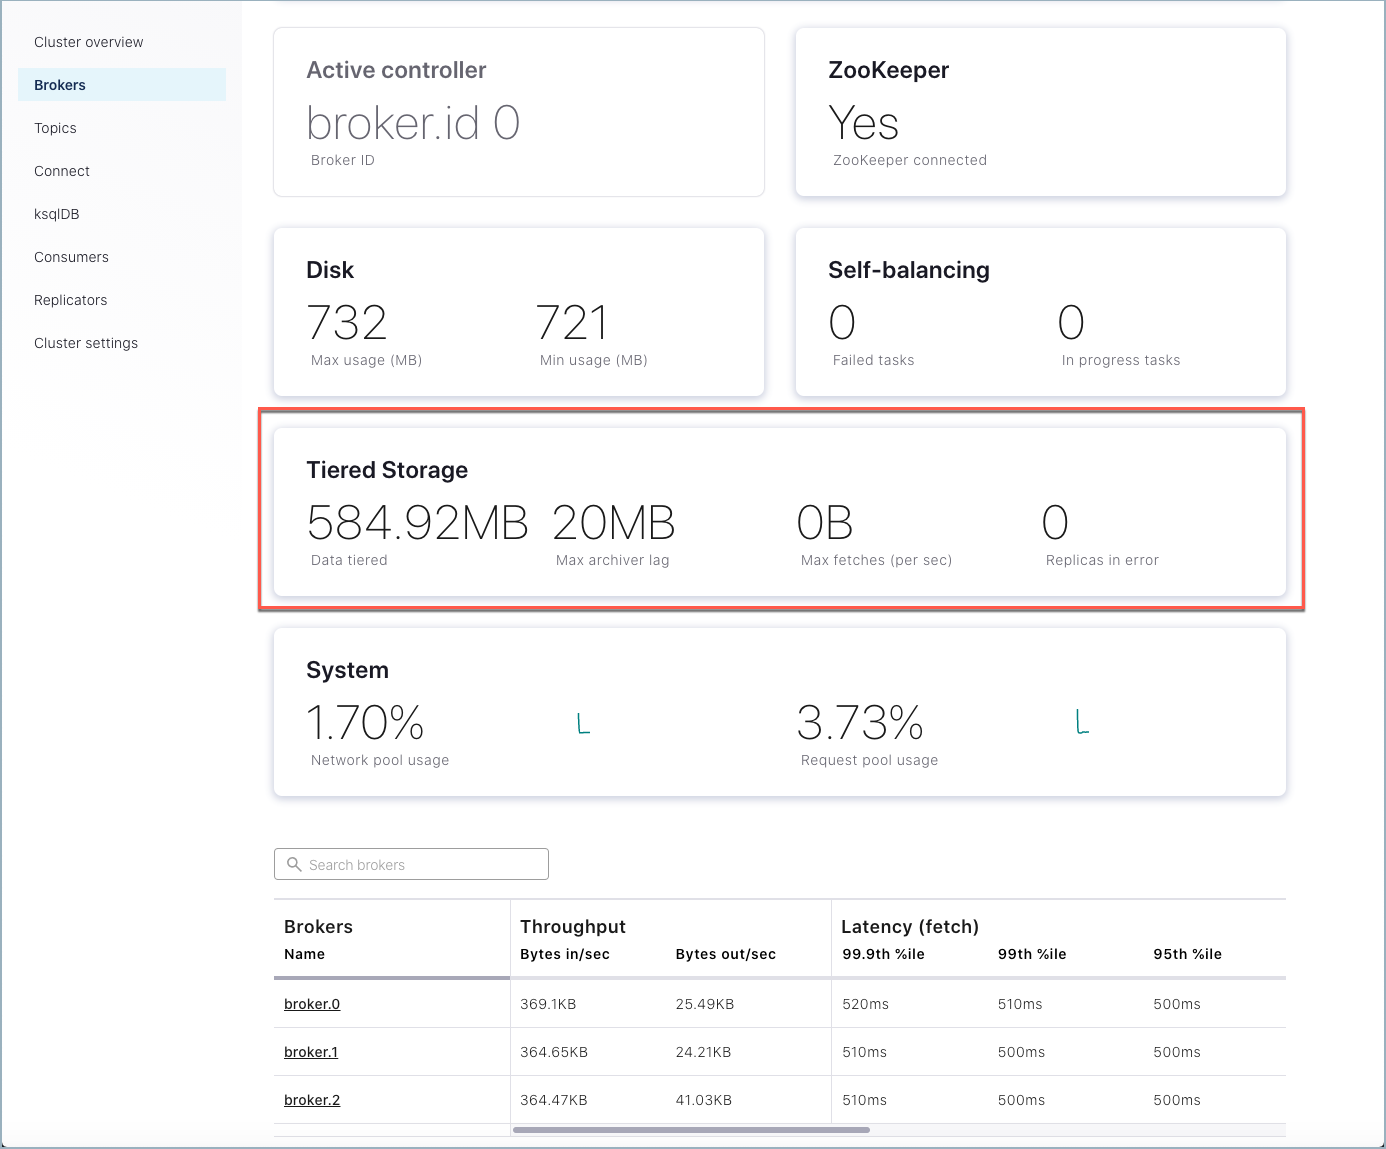The height and width of the screenshot is (1149, 1386).
Task: Navigate to ksqlDB
Action: click(57, 214)
